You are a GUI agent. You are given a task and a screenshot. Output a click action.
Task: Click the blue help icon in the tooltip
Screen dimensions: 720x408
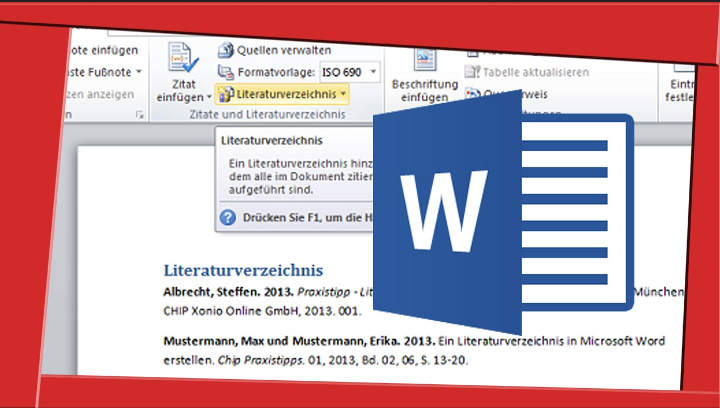pyautogui.click(x=228, y=217)
